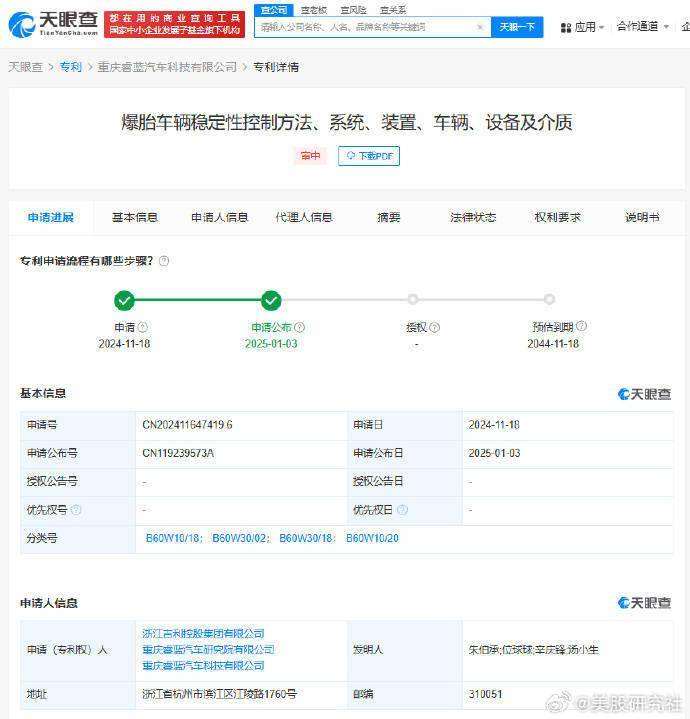Click the green check marker for 申请 step
The image size is (690, 719).
tap(124, 300)
